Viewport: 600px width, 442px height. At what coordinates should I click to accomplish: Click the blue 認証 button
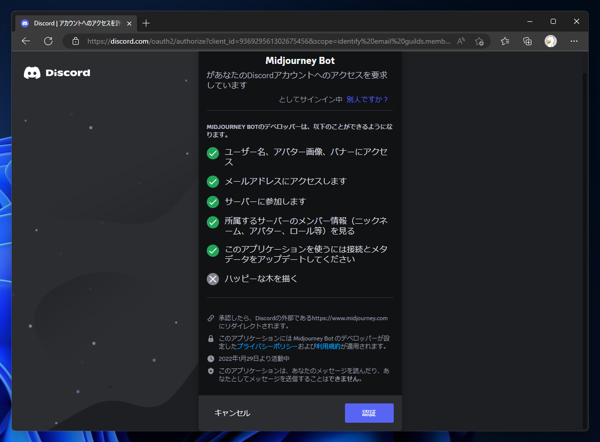pos(369,413)
